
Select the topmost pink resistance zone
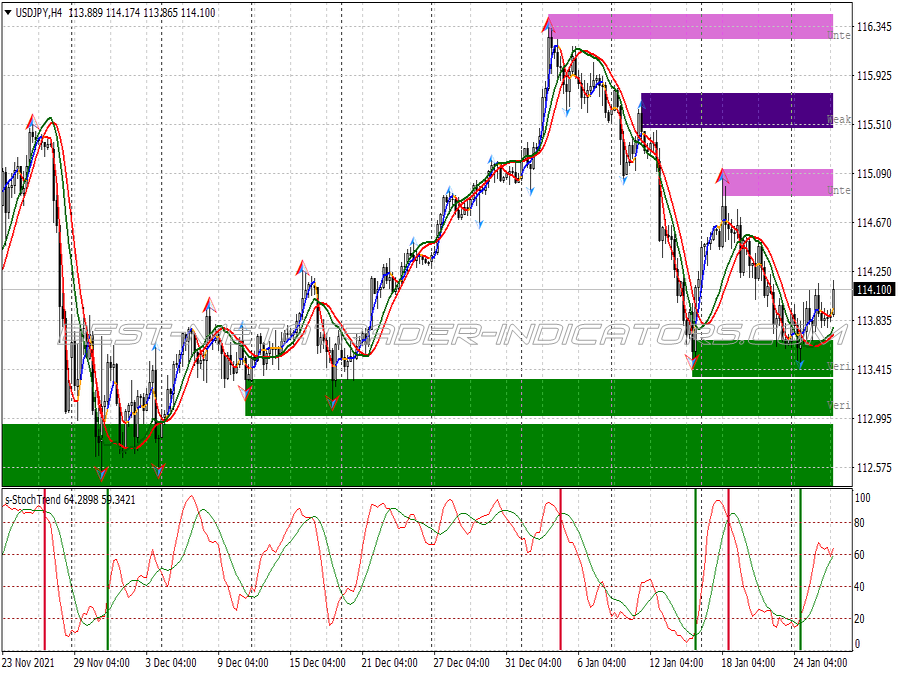[x=690, y=26]
